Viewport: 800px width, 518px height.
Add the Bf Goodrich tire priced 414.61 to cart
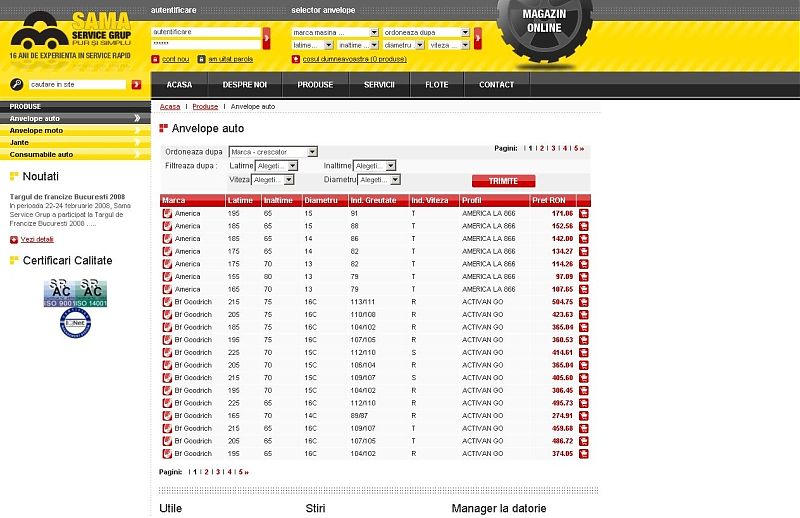[x=584, y=353]
